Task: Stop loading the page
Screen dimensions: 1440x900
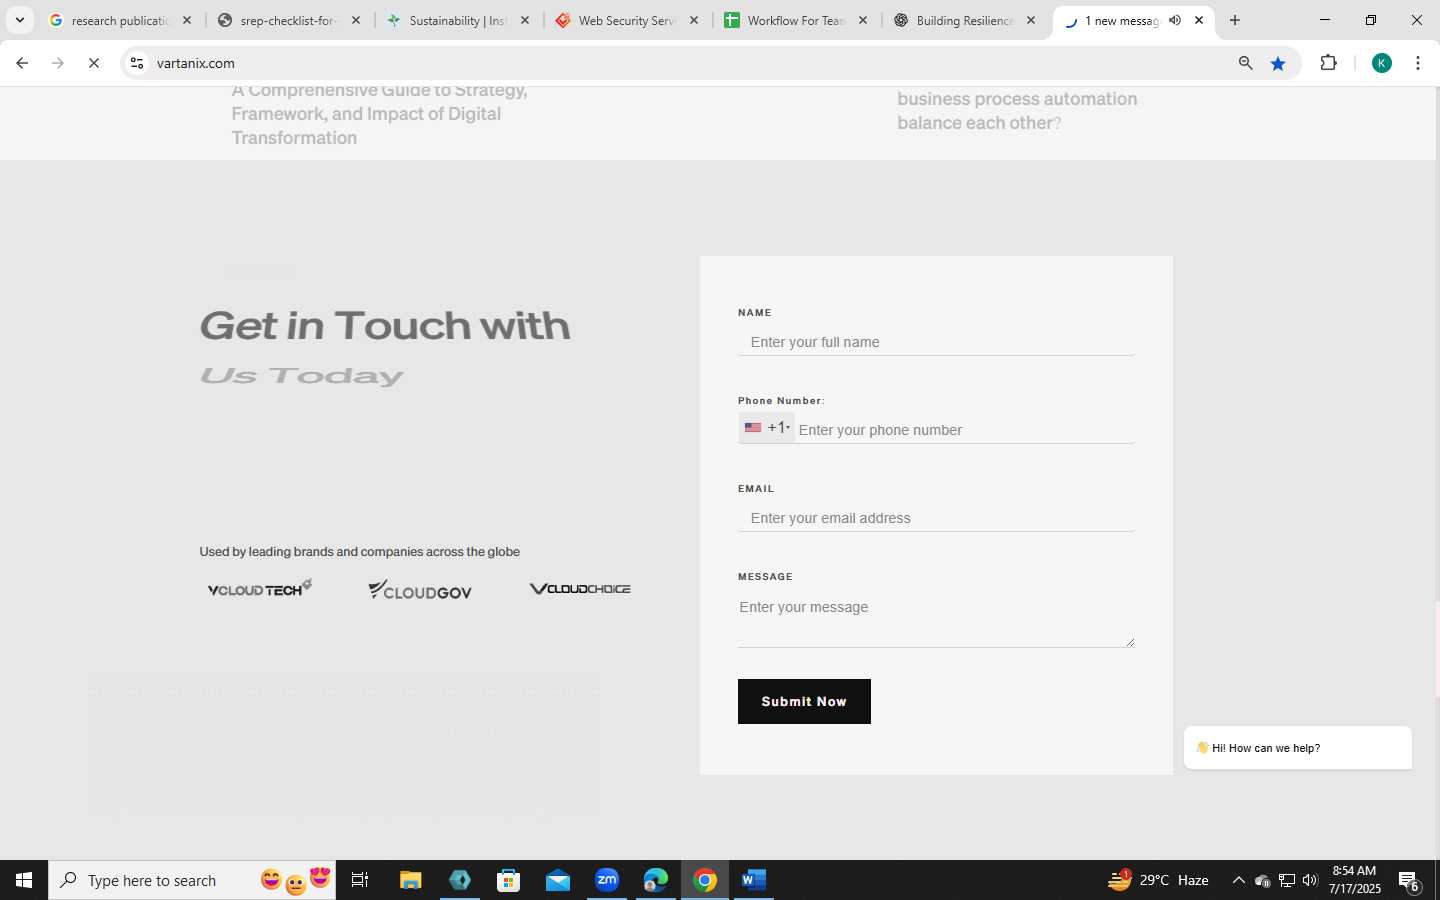Action: coord(94,63)
